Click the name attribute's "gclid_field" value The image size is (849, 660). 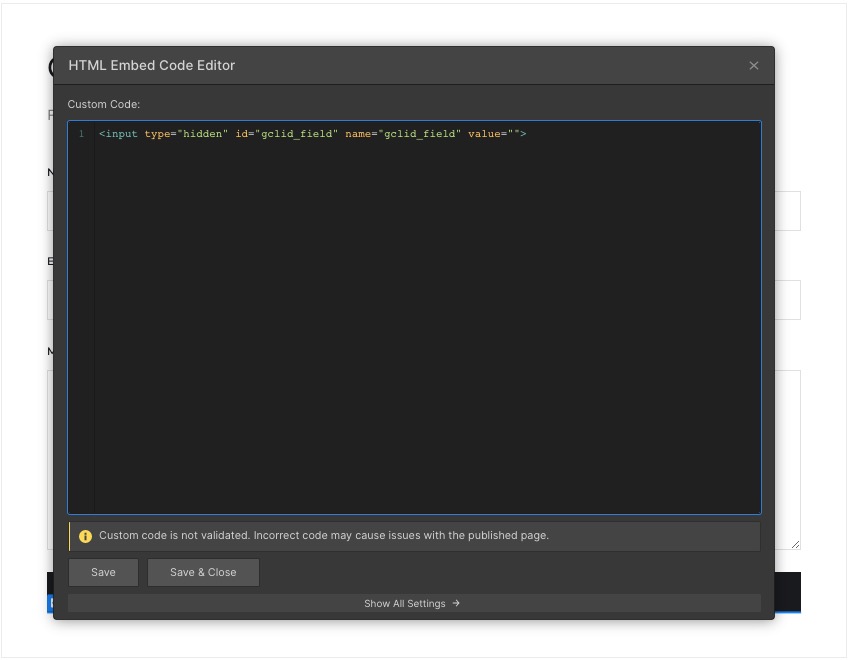[x=420, y=134]
